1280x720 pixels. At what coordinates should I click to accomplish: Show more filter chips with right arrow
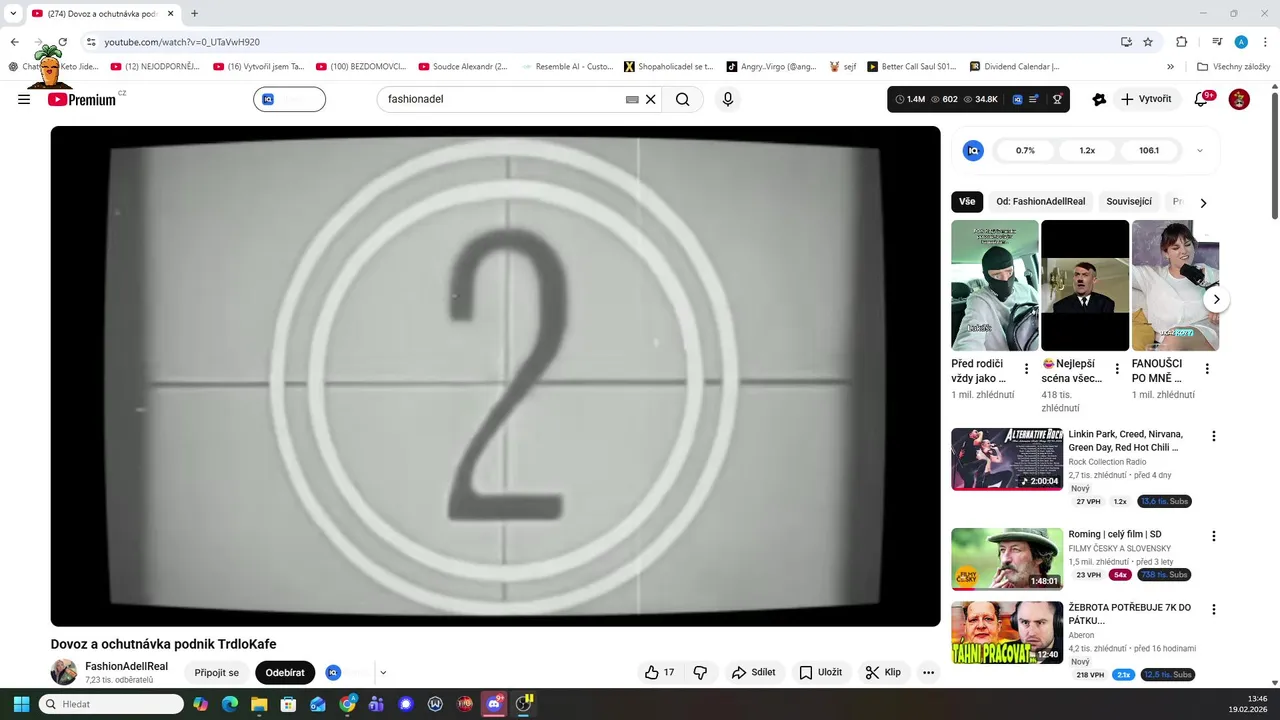click(1203, 202)
